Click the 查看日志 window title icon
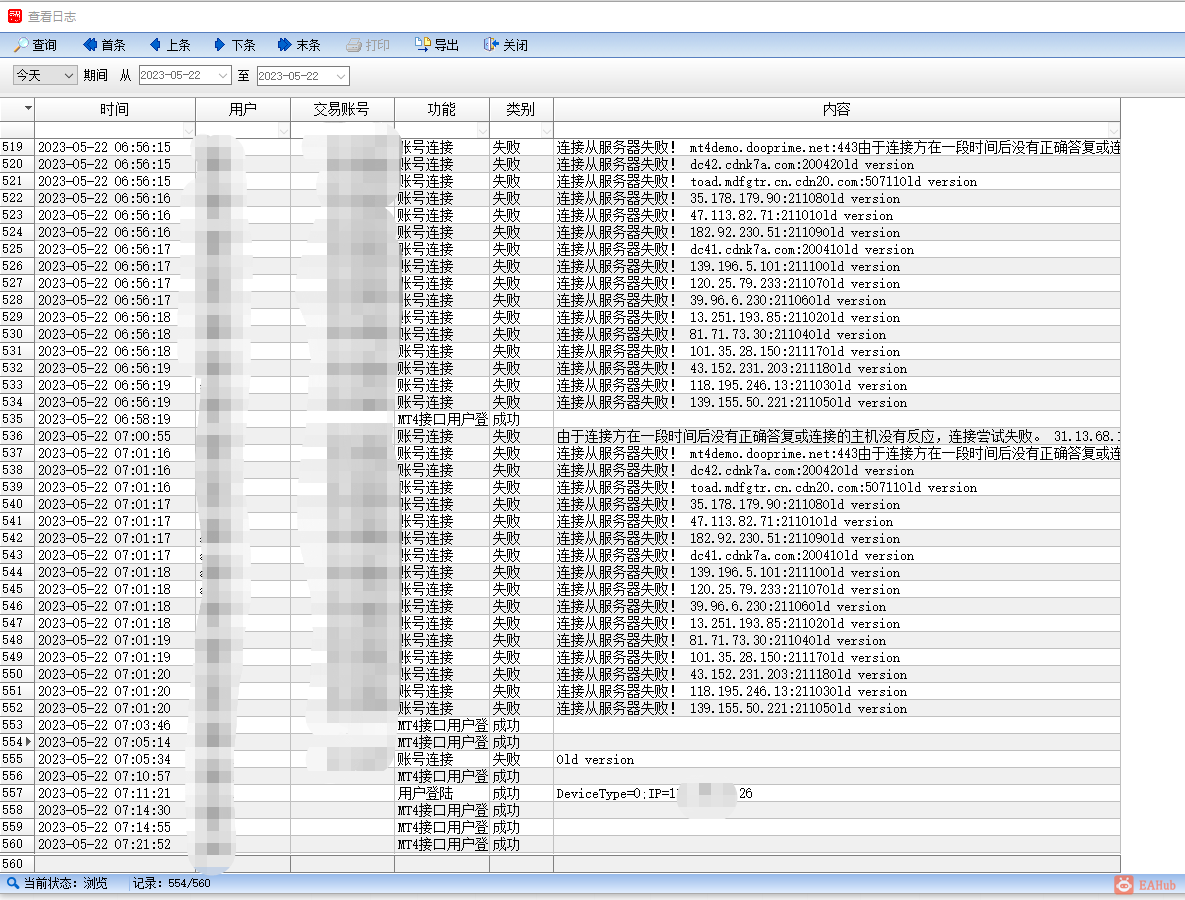This screenshot has height=900, width=1185. click(14, 16)
